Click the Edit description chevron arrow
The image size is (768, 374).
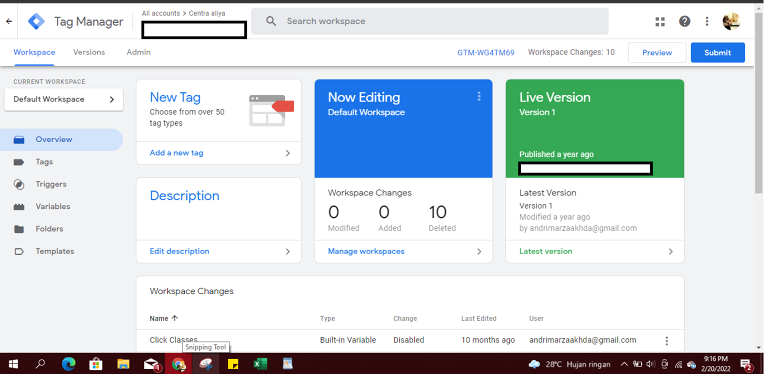[x=288, y=252]
